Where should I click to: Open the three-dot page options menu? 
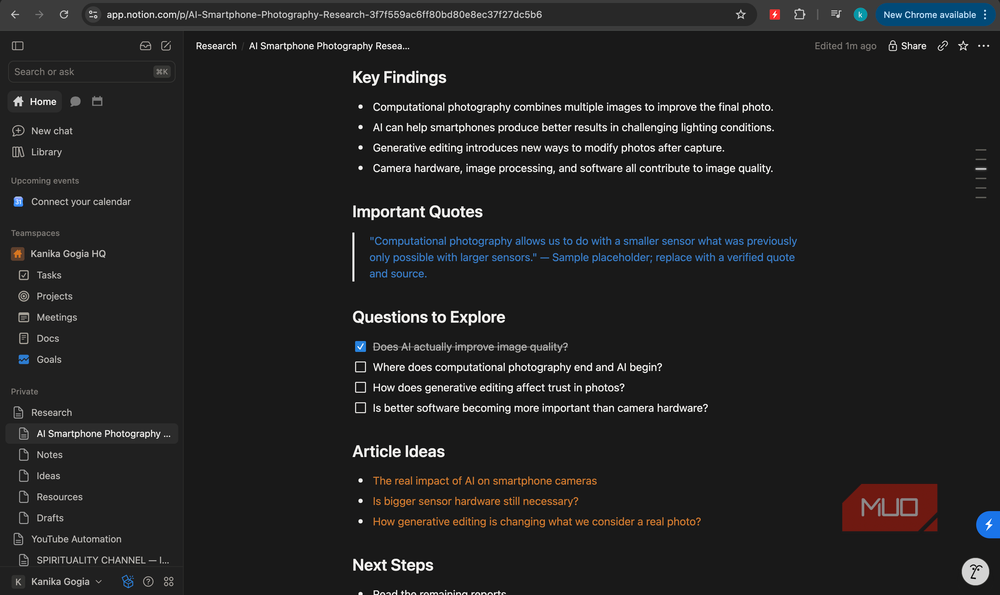point(983,46)
